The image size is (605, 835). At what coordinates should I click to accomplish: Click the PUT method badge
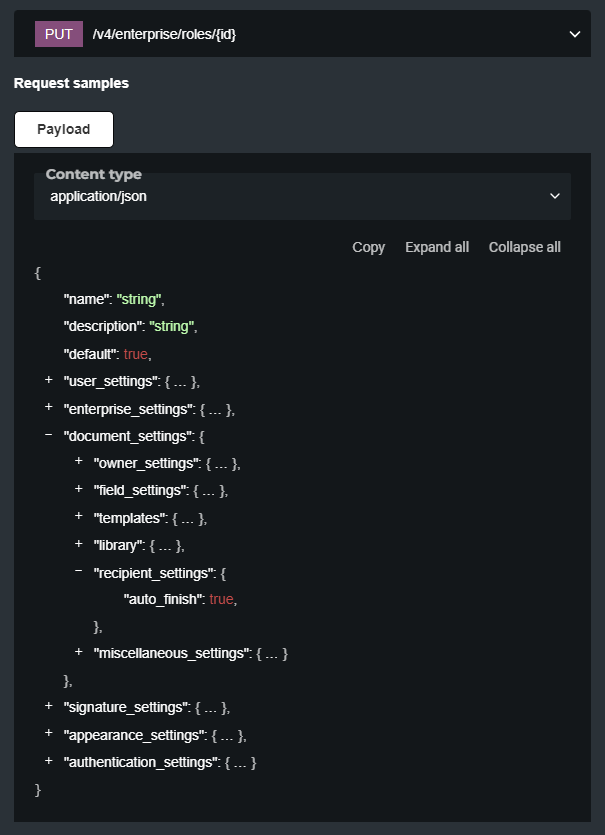[x=59, y=34]
